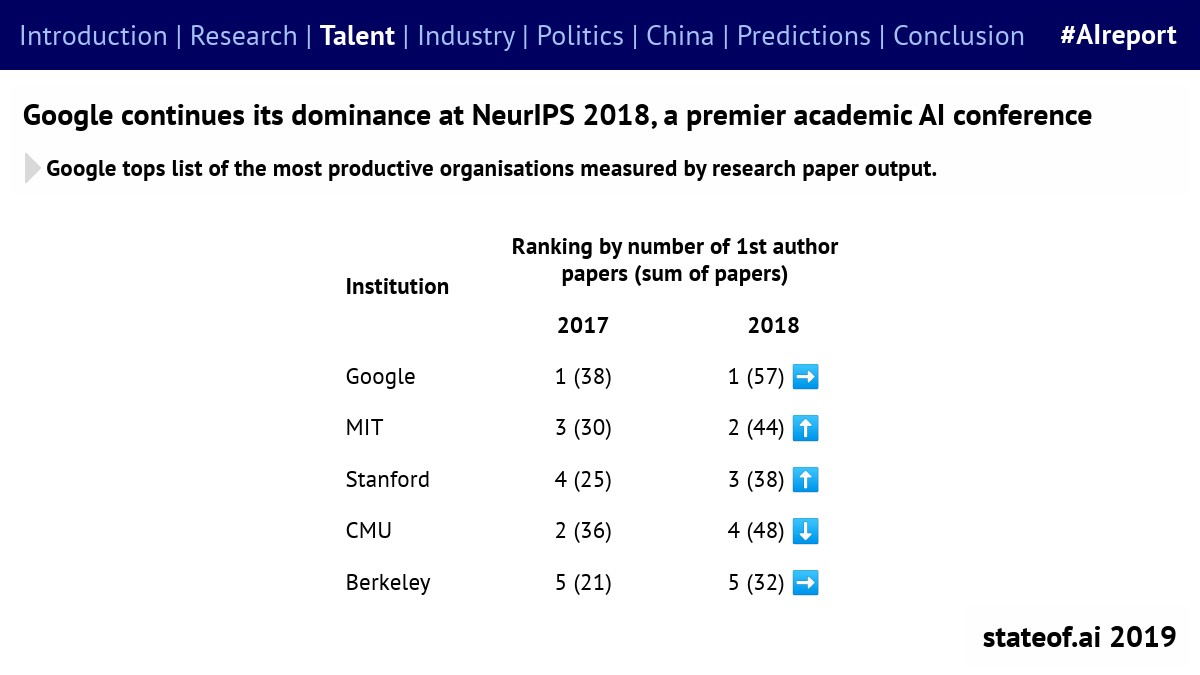Click the right arrow icon beside Google 2018
Image resolution: width=1200 pixels, height=675 pixels.
pos(805,377)
